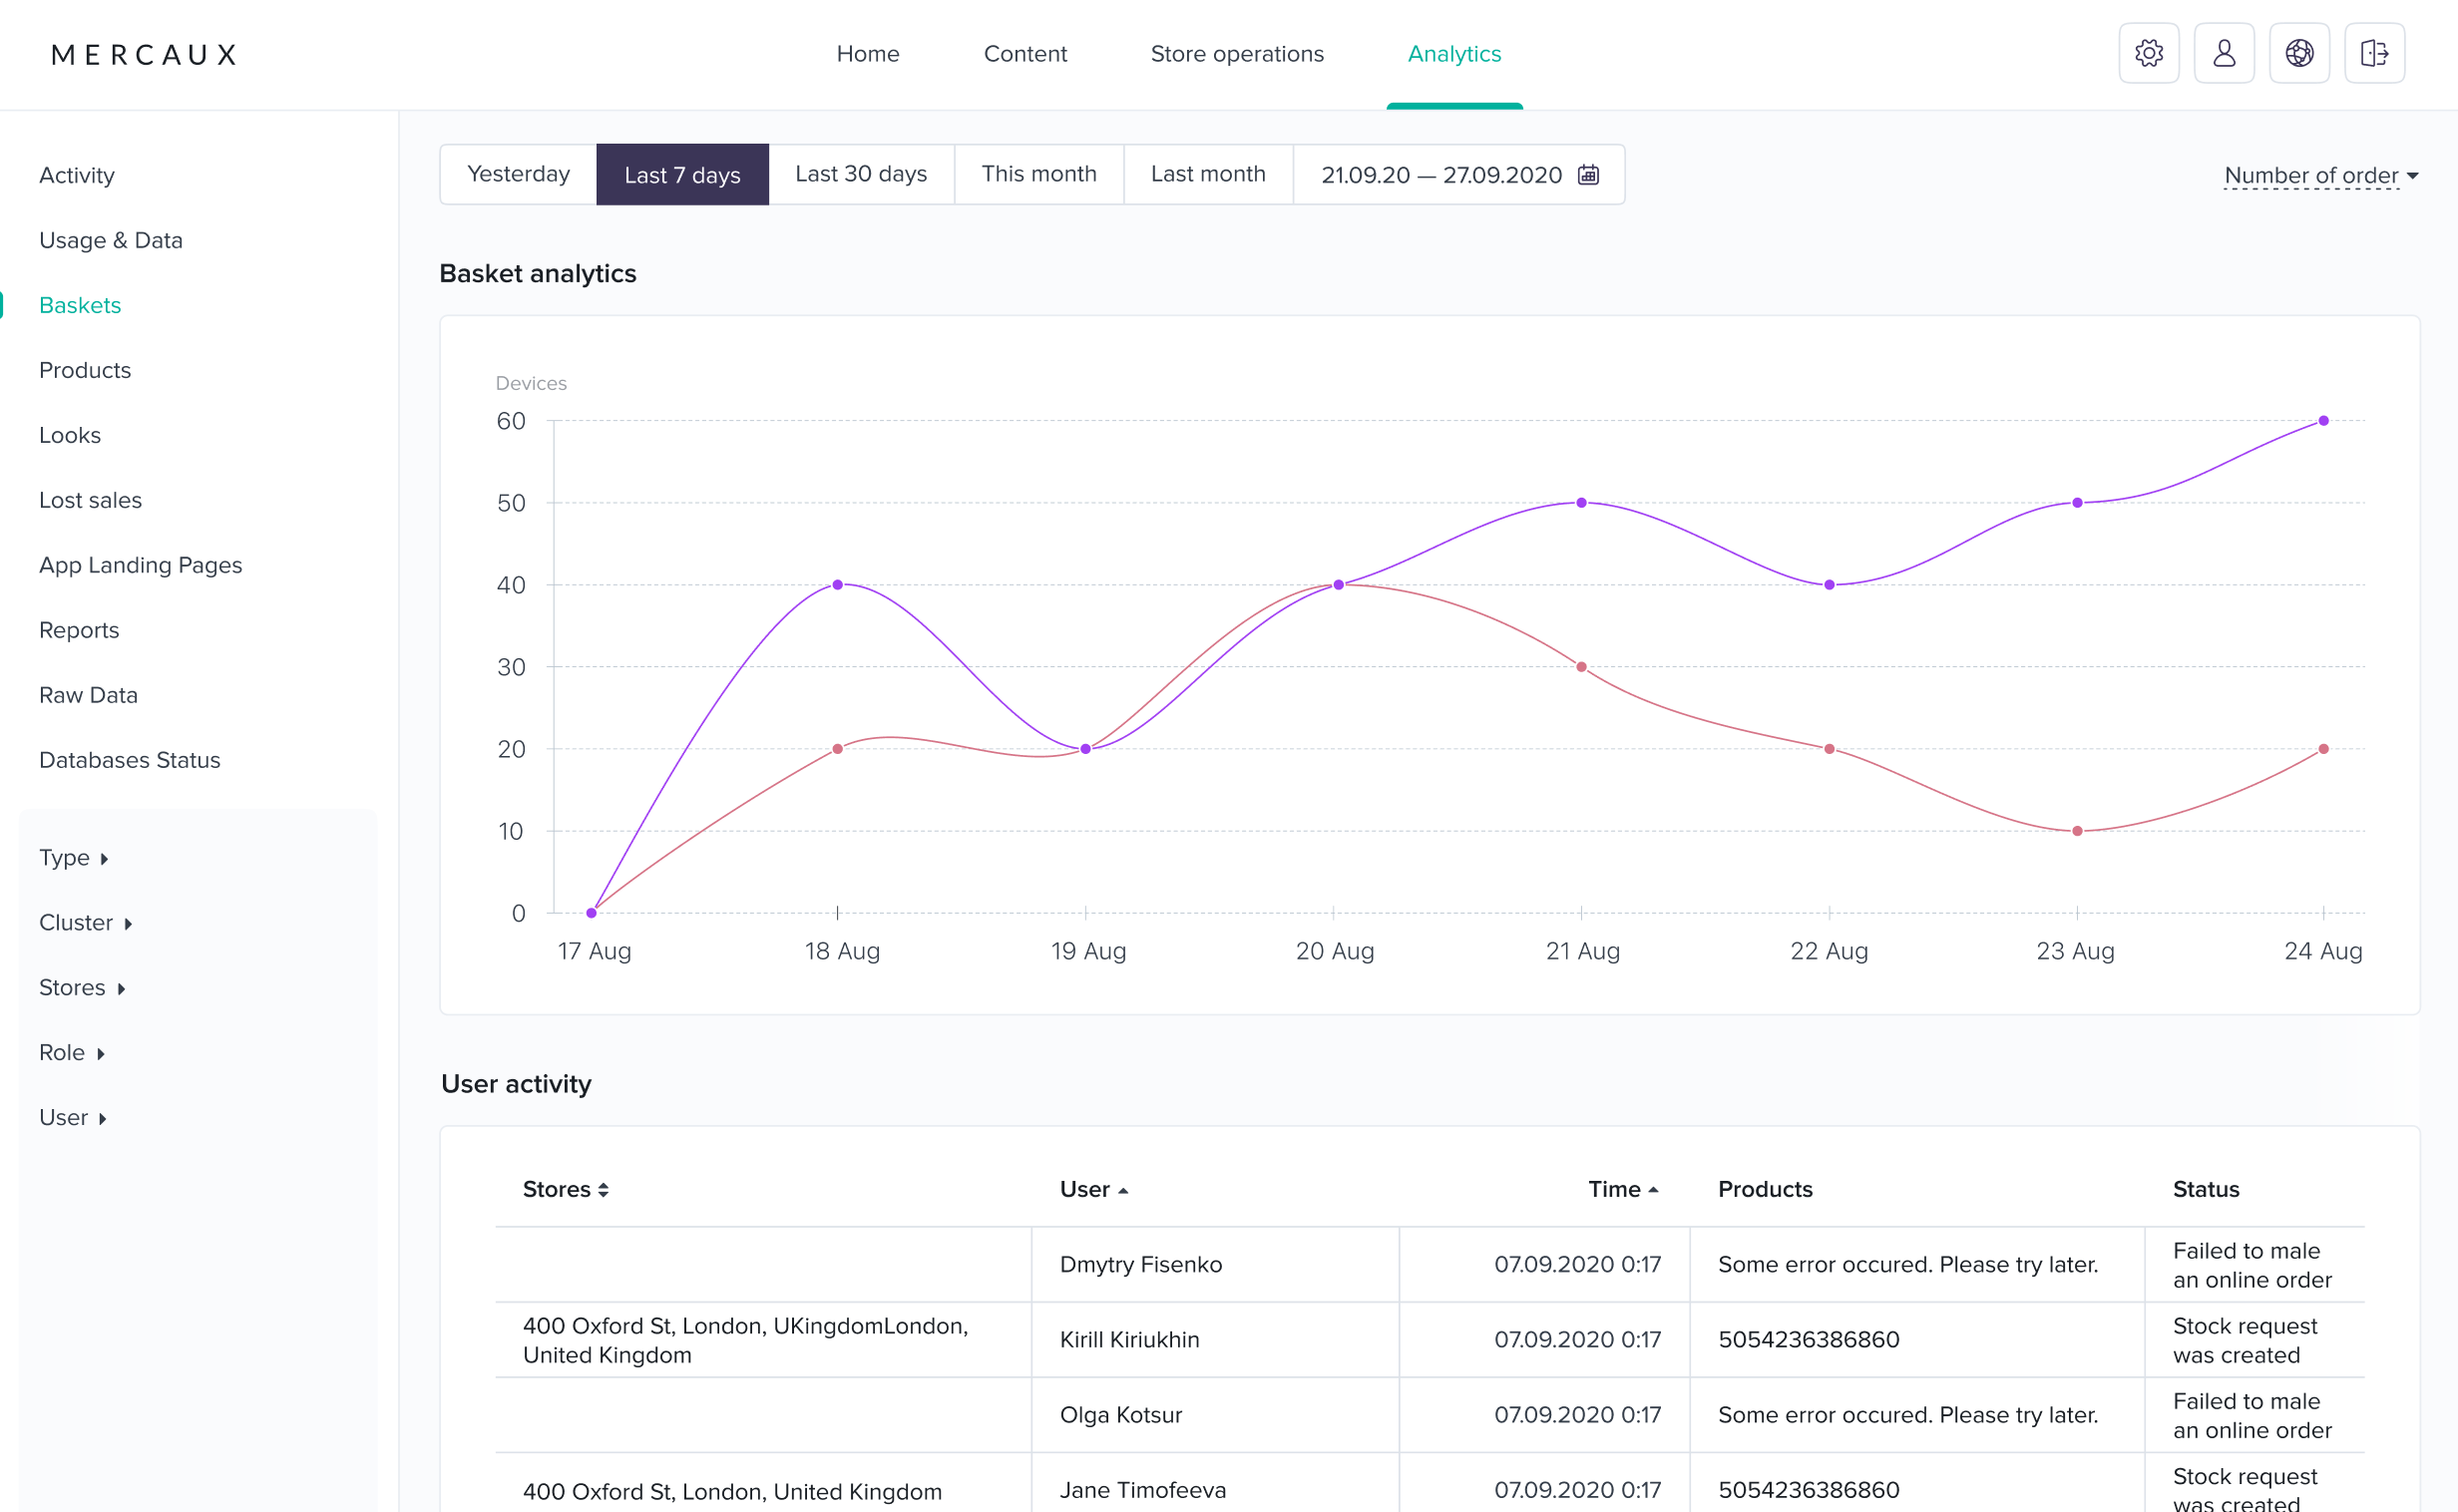
Task: Expand the Stores filter in sidebar
Action: click(82, 987)
